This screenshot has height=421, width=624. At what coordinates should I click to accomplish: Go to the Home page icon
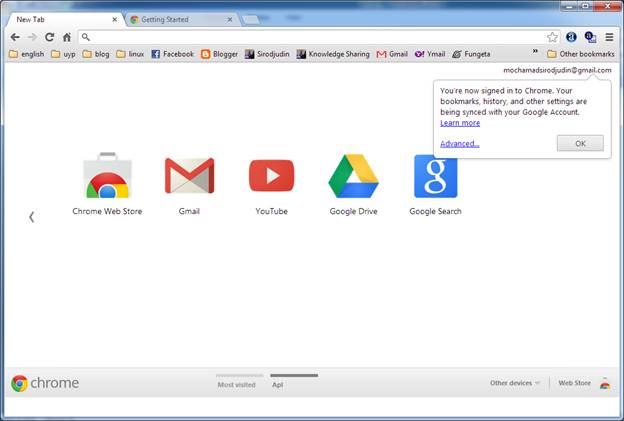pyautogui.click(x=67, y=37)
